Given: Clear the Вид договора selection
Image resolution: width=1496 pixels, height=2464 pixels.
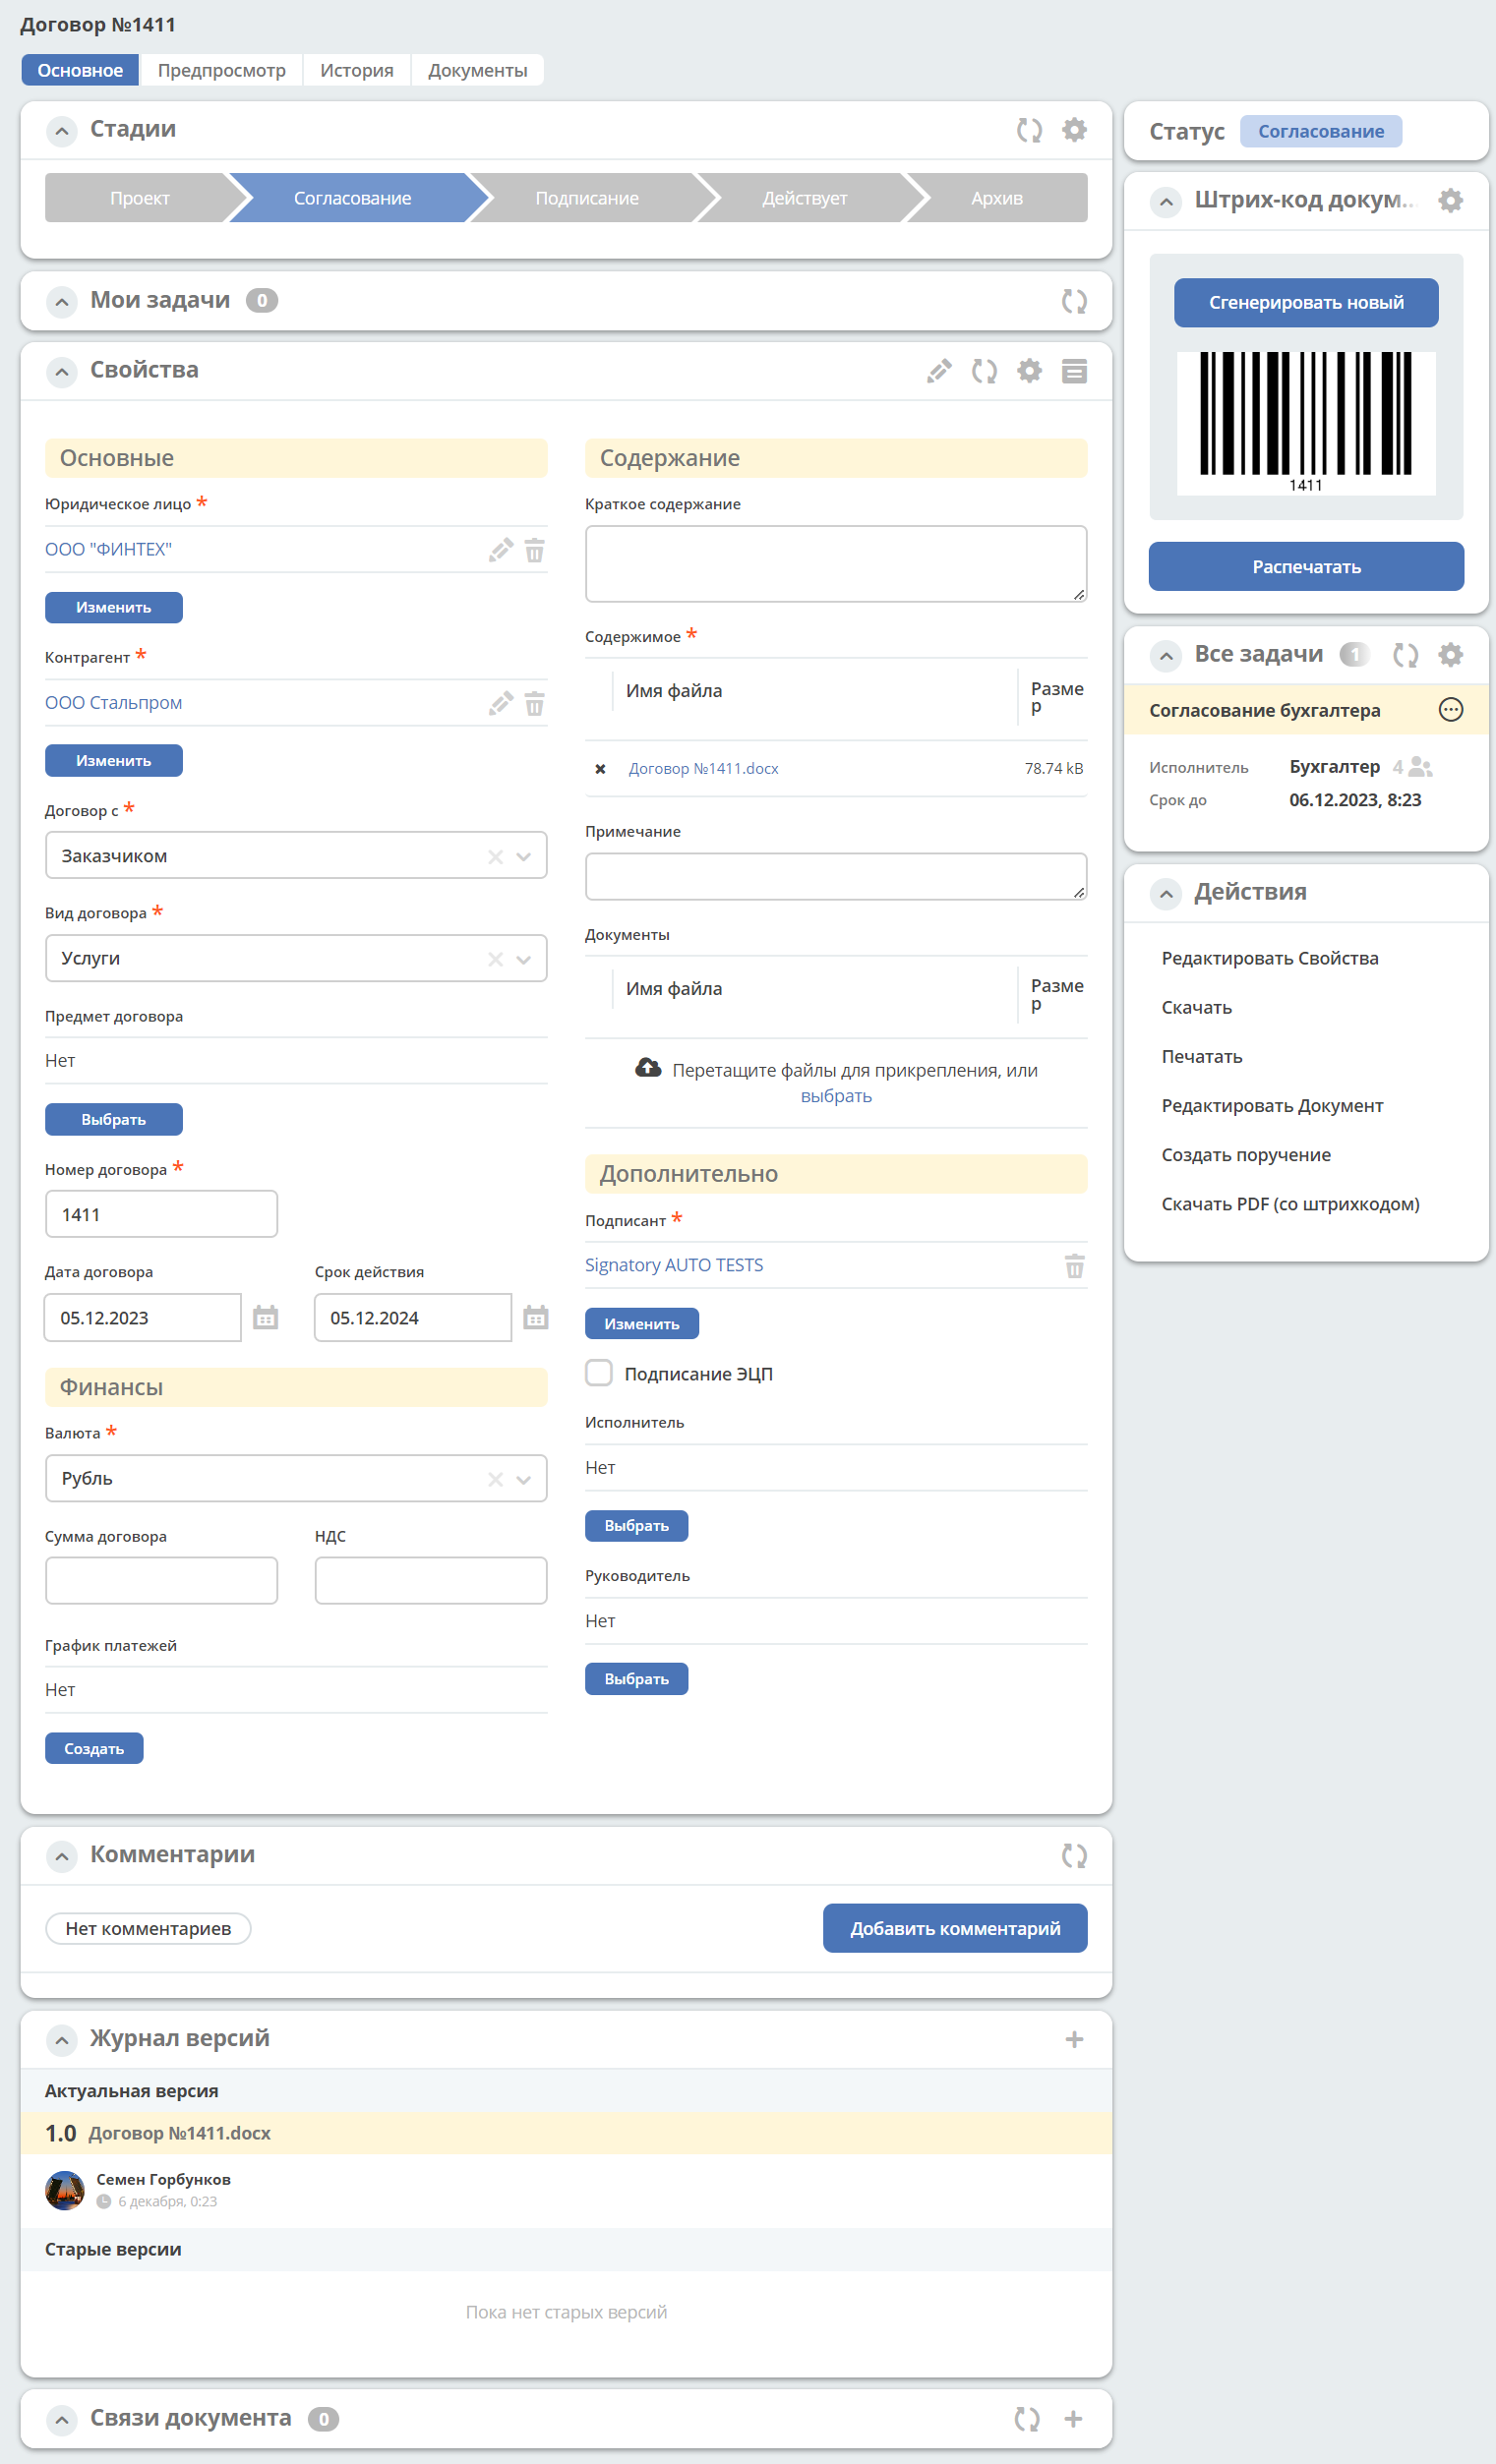Looking at the screenshot, I should coord(495,960).
